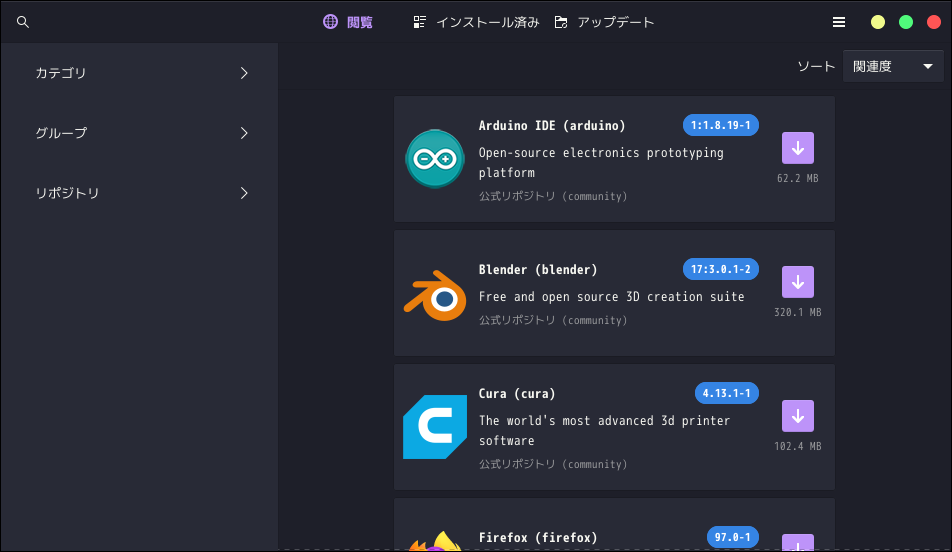Expand the カテゴリ section

pos(140,73)
